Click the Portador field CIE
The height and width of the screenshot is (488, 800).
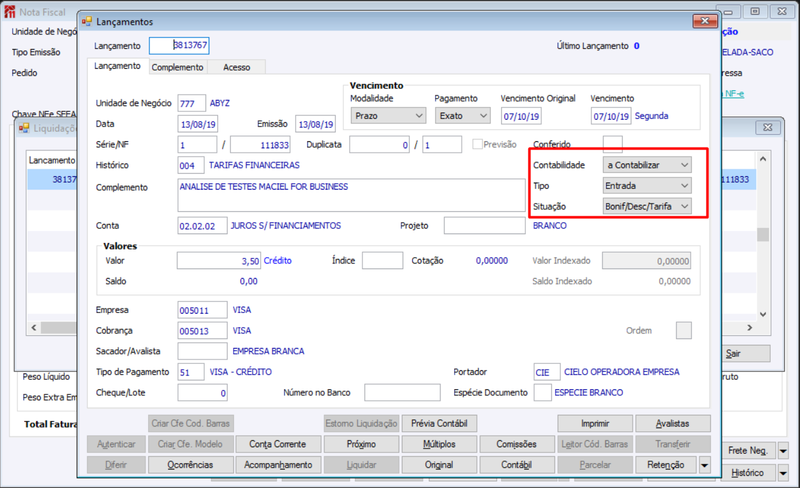(x=547, y=372)
